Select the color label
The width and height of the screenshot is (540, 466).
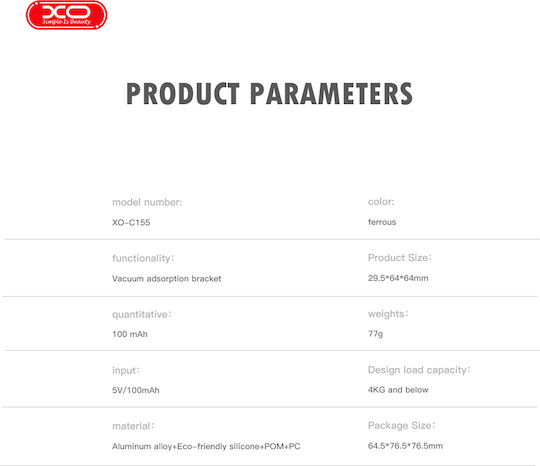coord(381,202)
